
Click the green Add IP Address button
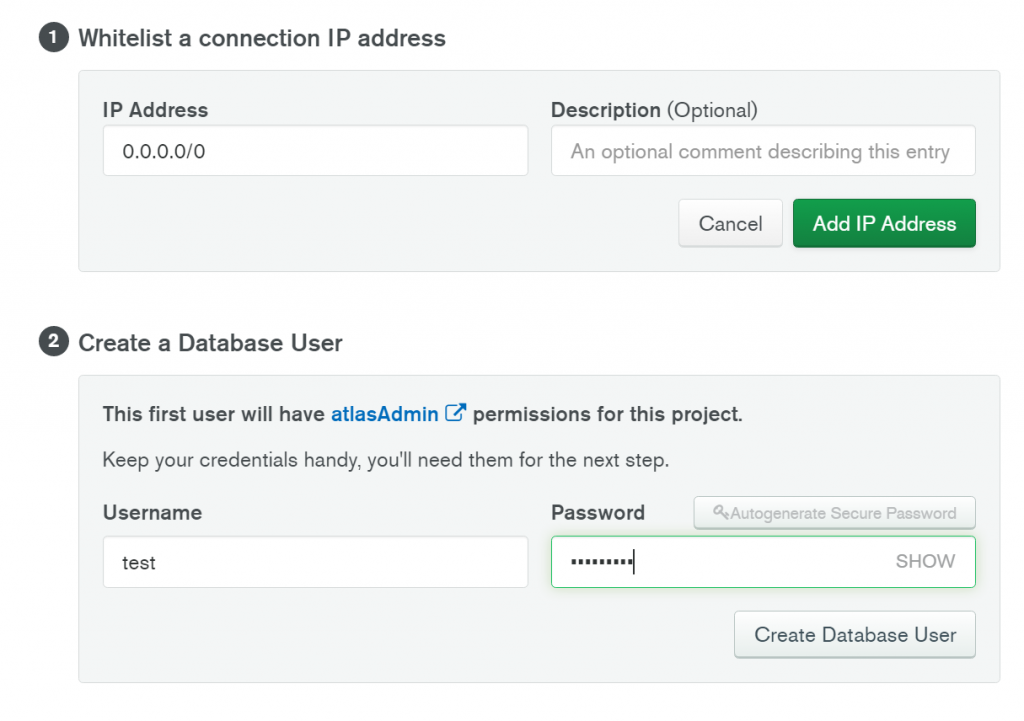[x=884, y=224]
